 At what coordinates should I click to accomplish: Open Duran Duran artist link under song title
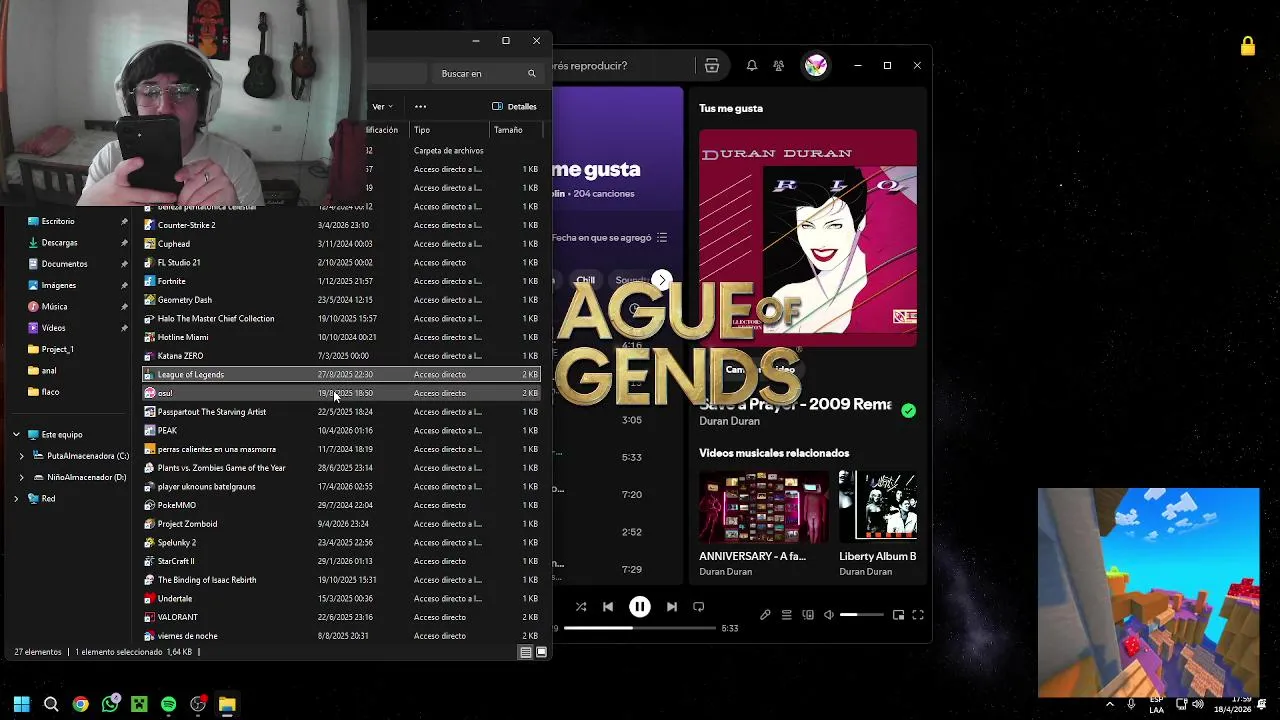pyautogui.click(x=729, y=421)
